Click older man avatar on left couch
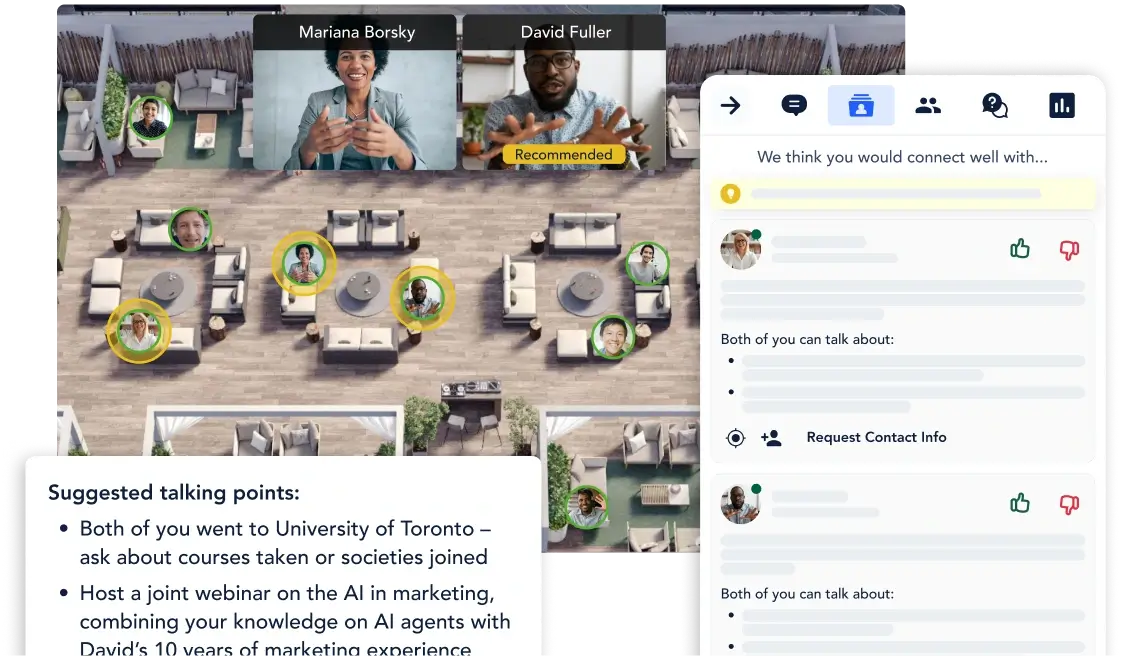1125x656 pixels. [x=190, y=229]
